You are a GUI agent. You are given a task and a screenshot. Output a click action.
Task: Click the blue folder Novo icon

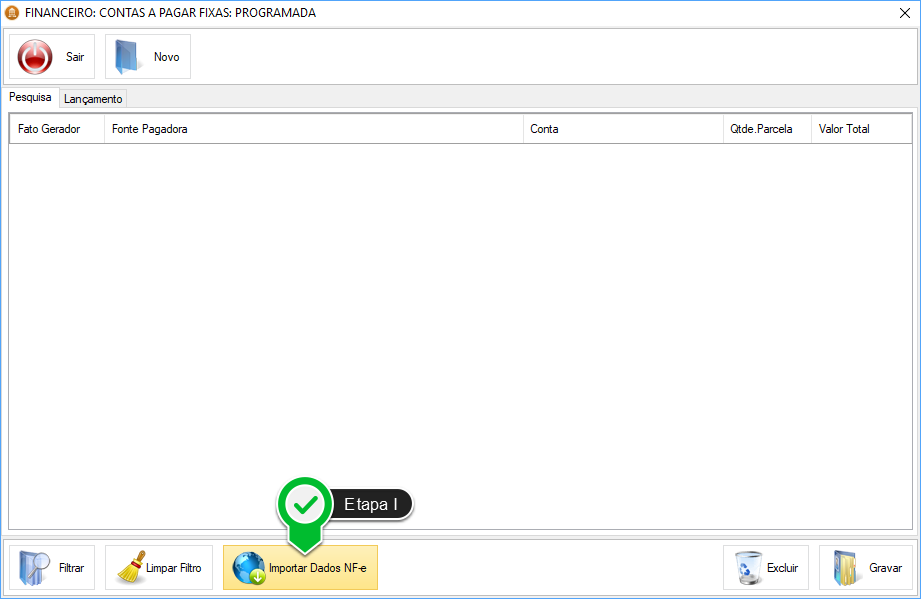point(127,57)
